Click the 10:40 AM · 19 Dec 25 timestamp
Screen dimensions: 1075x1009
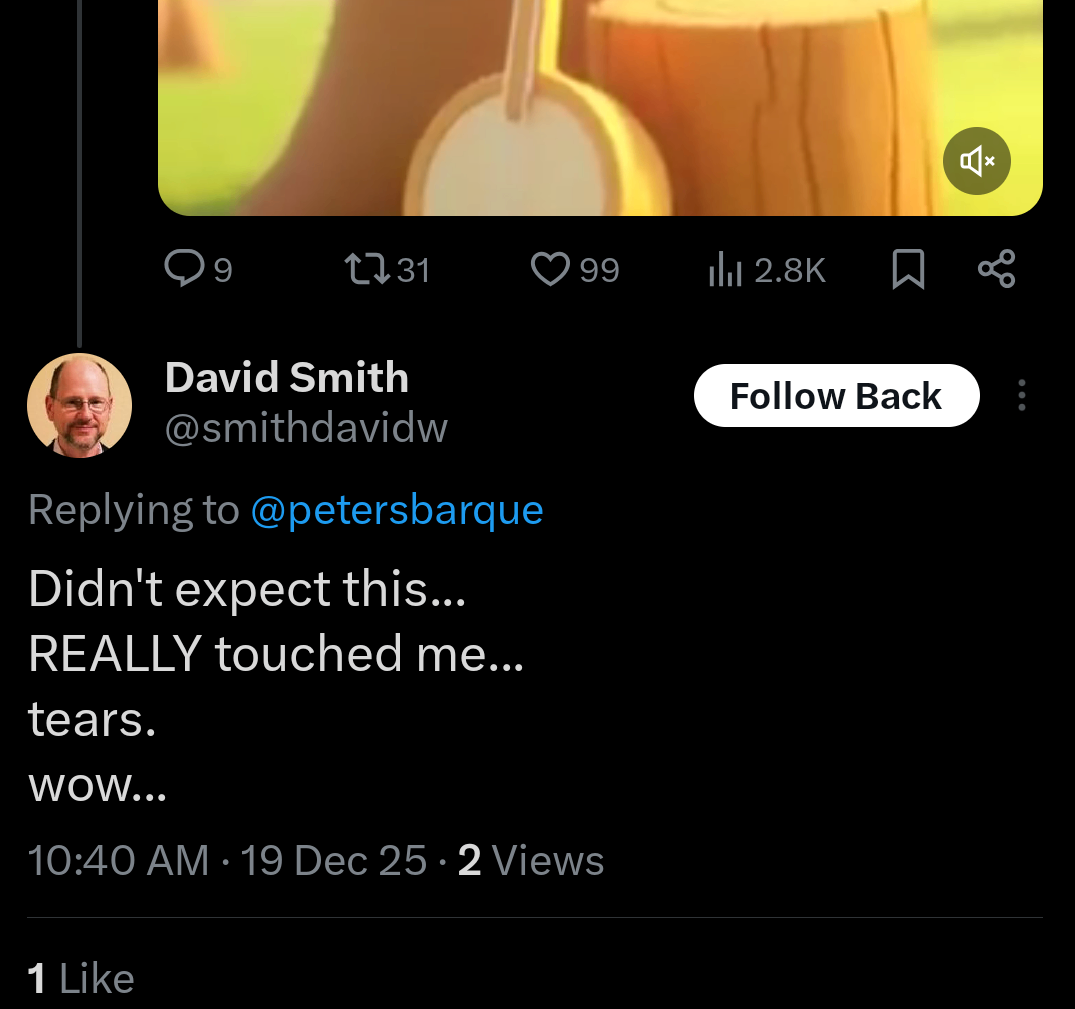pyautogui.click(x=227, y=861)
